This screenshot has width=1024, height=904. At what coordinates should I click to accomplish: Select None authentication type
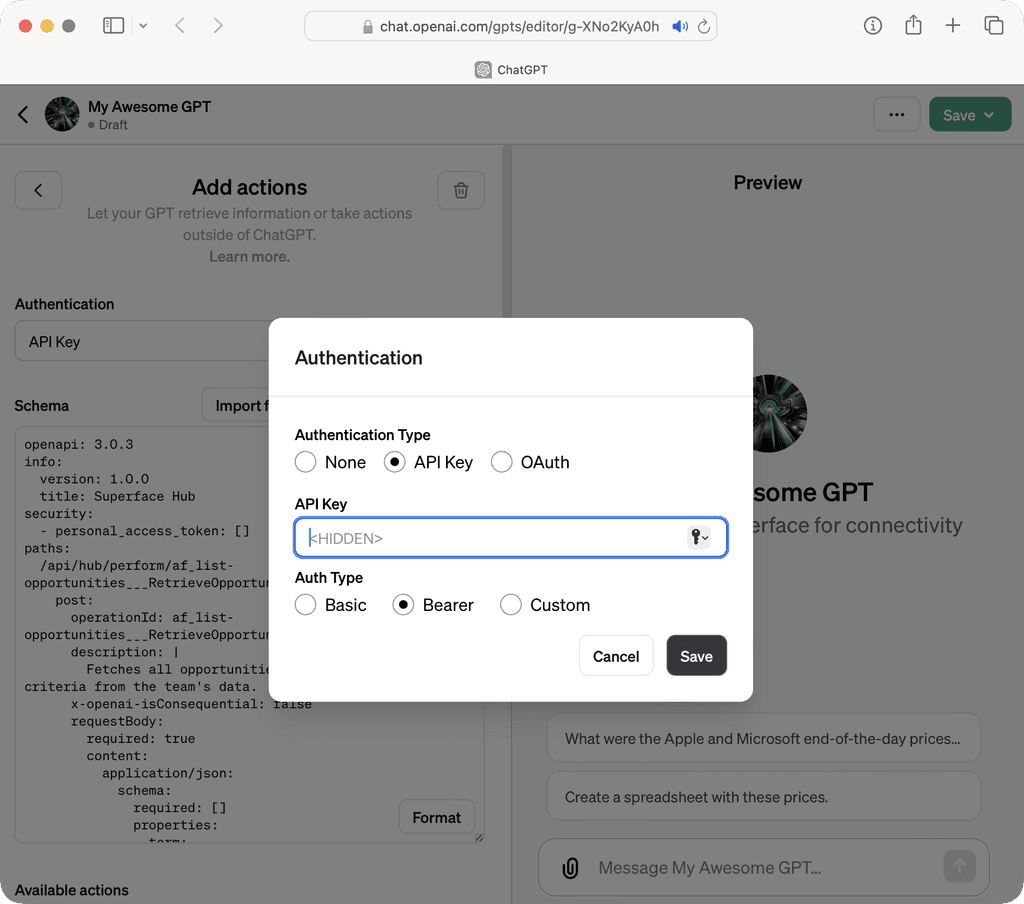[x=306, y=462]
